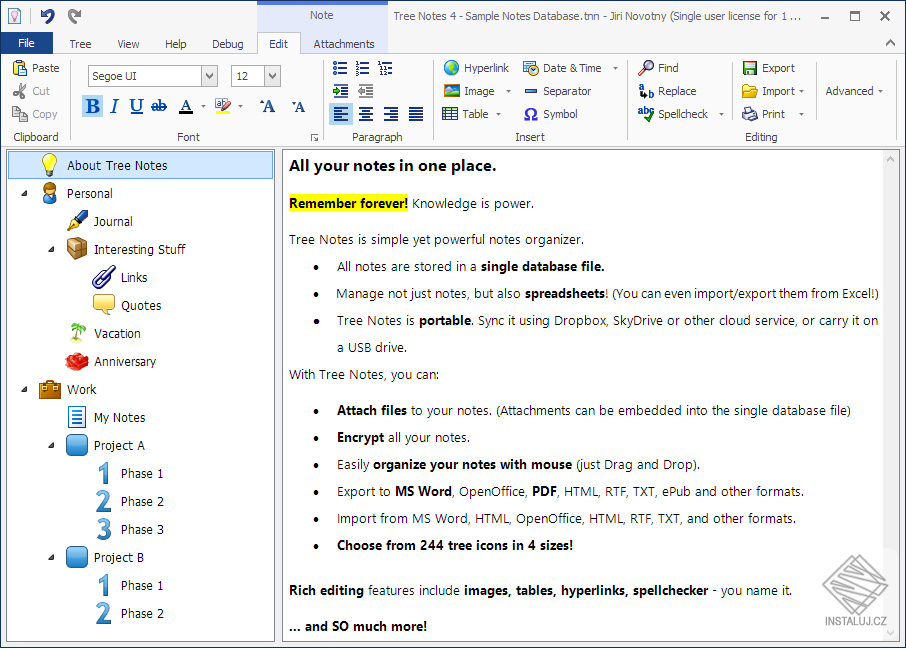The height and width of the screenshot is (648, 906).
Task: Apply the font color A button
Action: pos(186,106)
